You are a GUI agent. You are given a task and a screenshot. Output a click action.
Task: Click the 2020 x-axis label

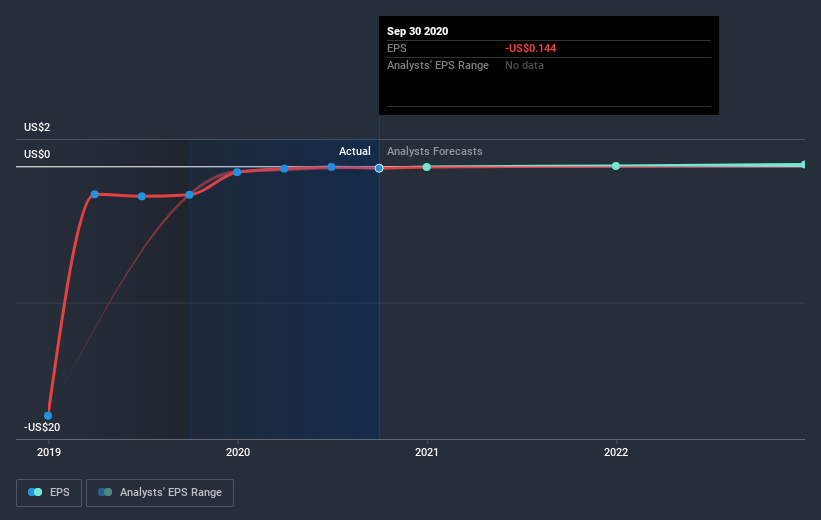pos(238,452)
